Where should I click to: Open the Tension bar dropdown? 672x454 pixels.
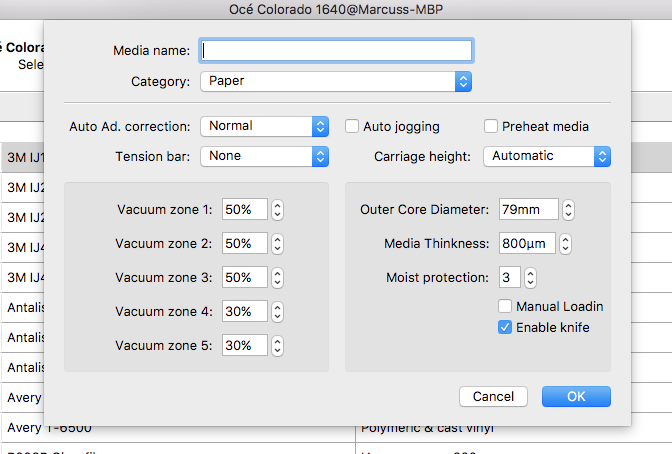[x=264, y=156]
